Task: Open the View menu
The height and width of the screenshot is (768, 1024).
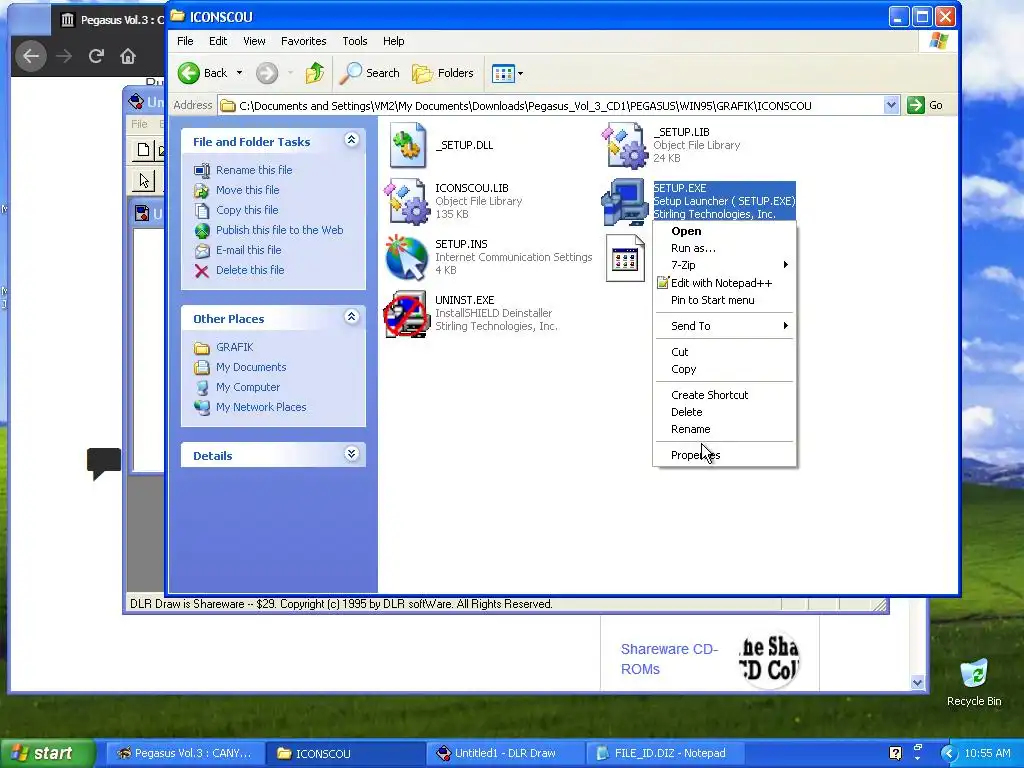Action: (254, 41)
